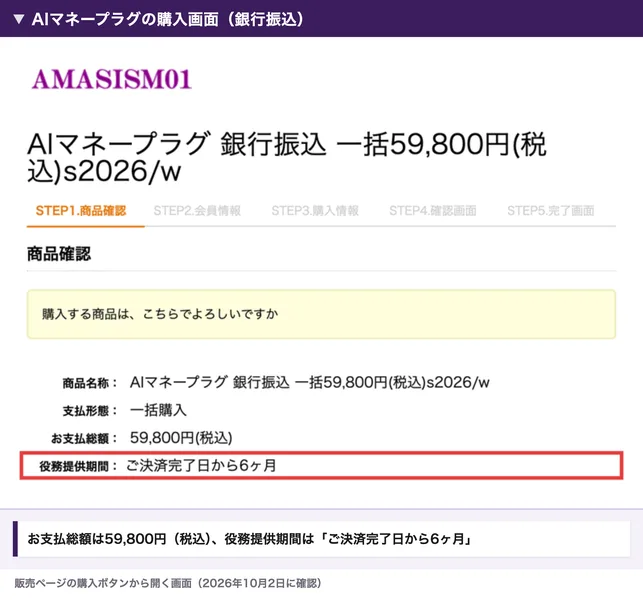Click the 購入する商品は、こちらでよろしいですか notice
This screenshot has width=643, height=600.
click(x=321, y=314)
